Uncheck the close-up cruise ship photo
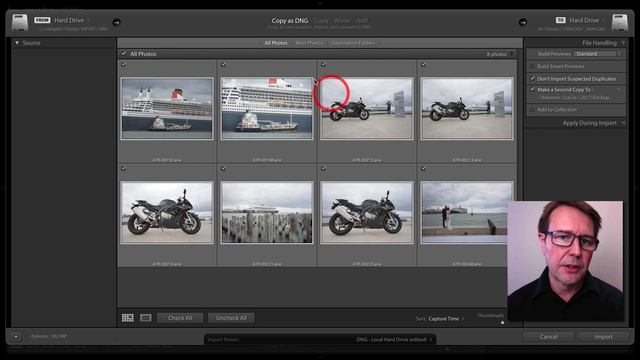 coord(224,64)
